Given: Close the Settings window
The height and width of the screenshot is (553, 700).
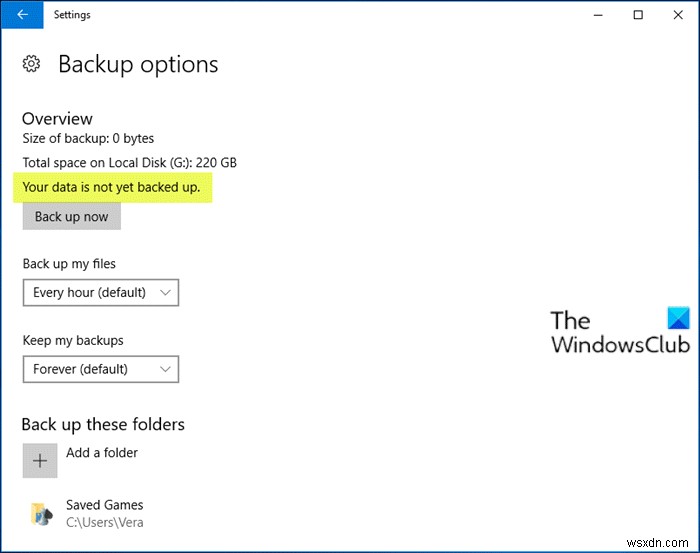Looking at the screenshot, I should [x=678, y=15].
